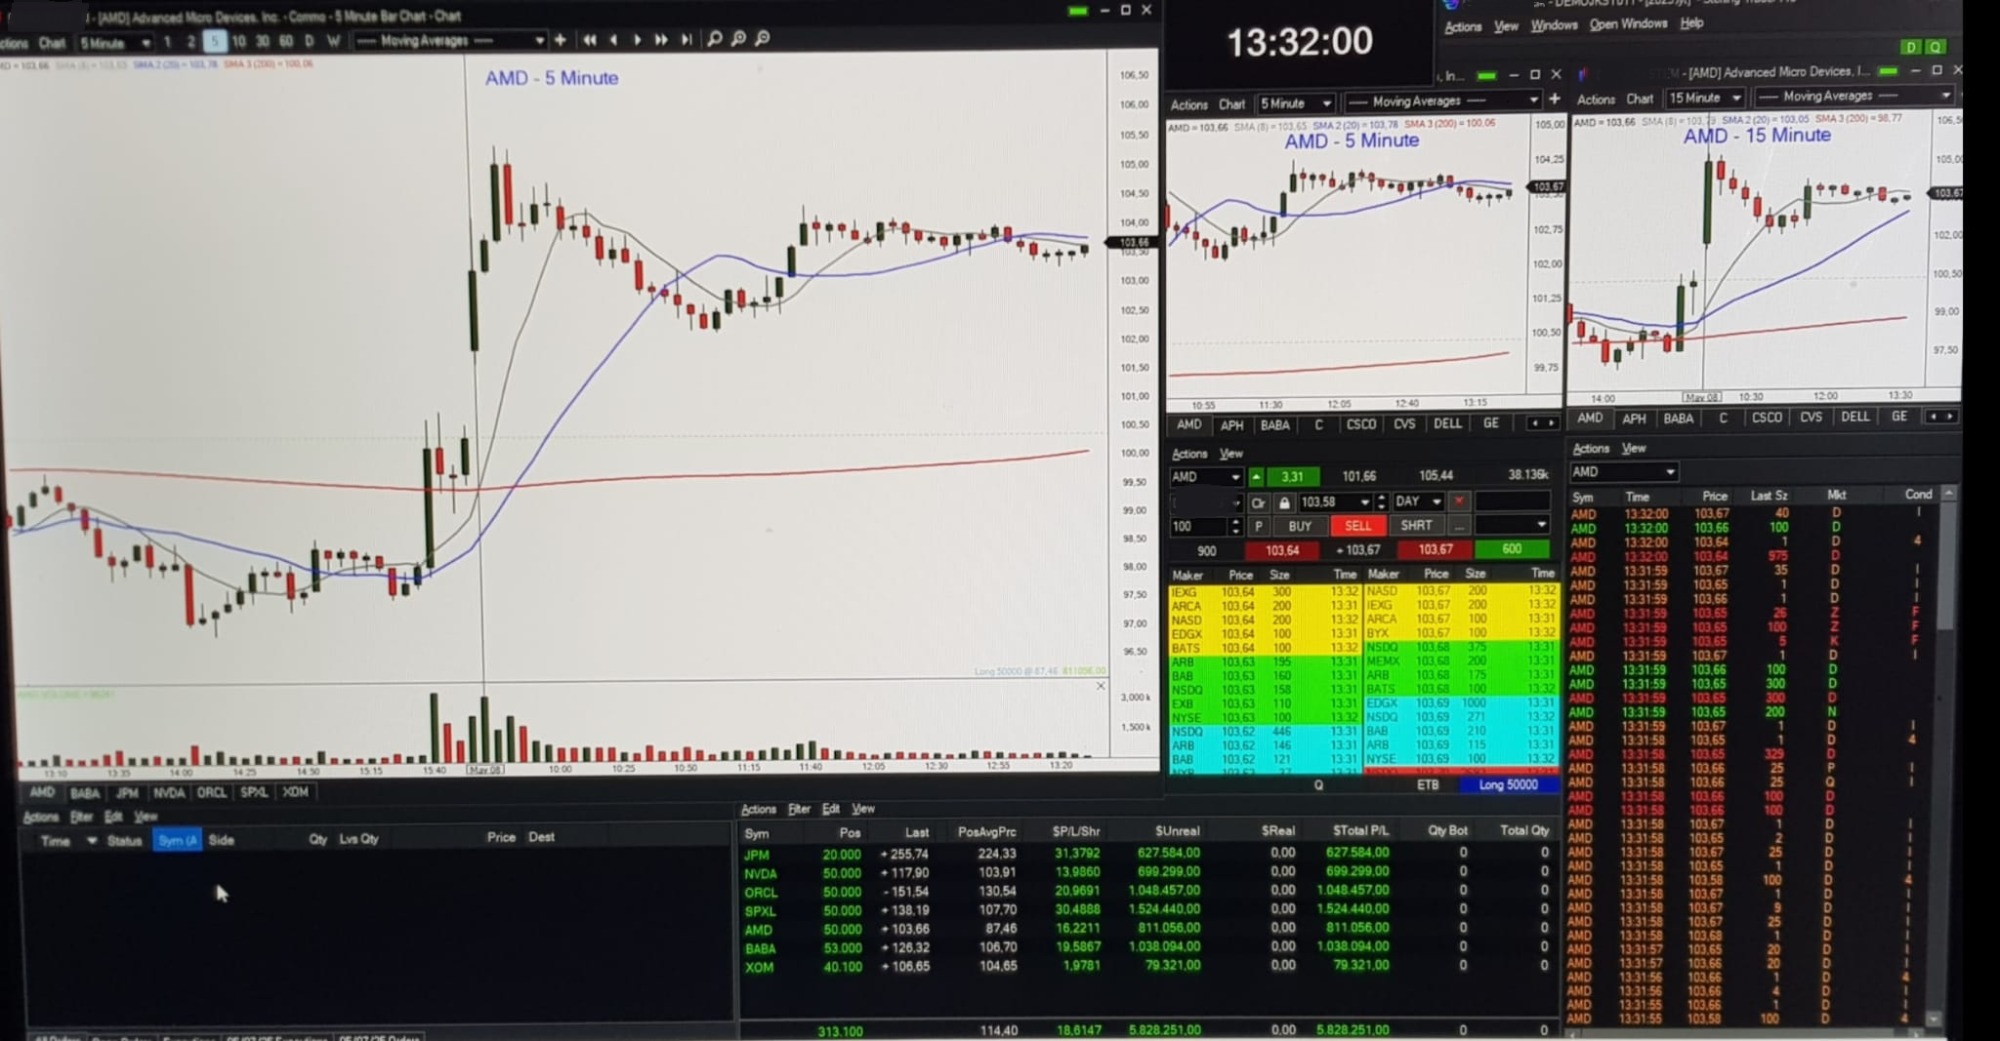Click the red bid price 103,64 button
The height and width of the screenshot is (1041, 2000).
click(x=1282, y=551)
